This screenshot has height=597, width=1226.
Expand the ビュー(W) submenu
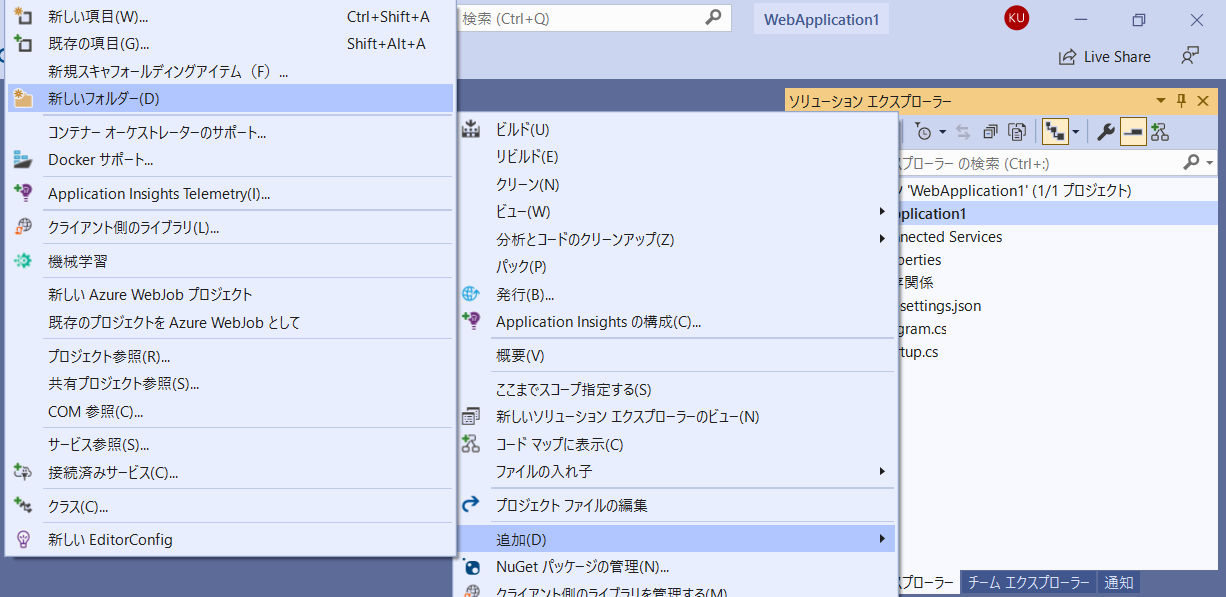click(677, 211)
